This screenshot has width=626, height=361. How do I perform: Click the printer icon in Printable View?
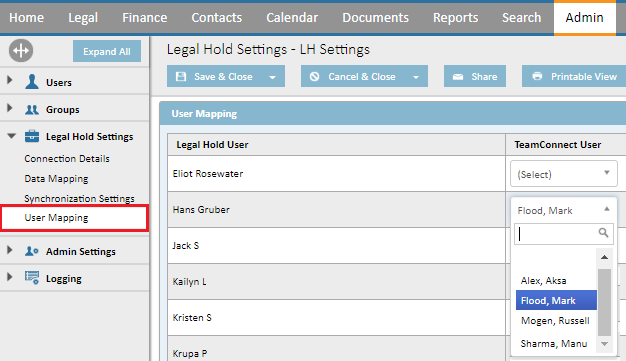click(x=537, y=76)
